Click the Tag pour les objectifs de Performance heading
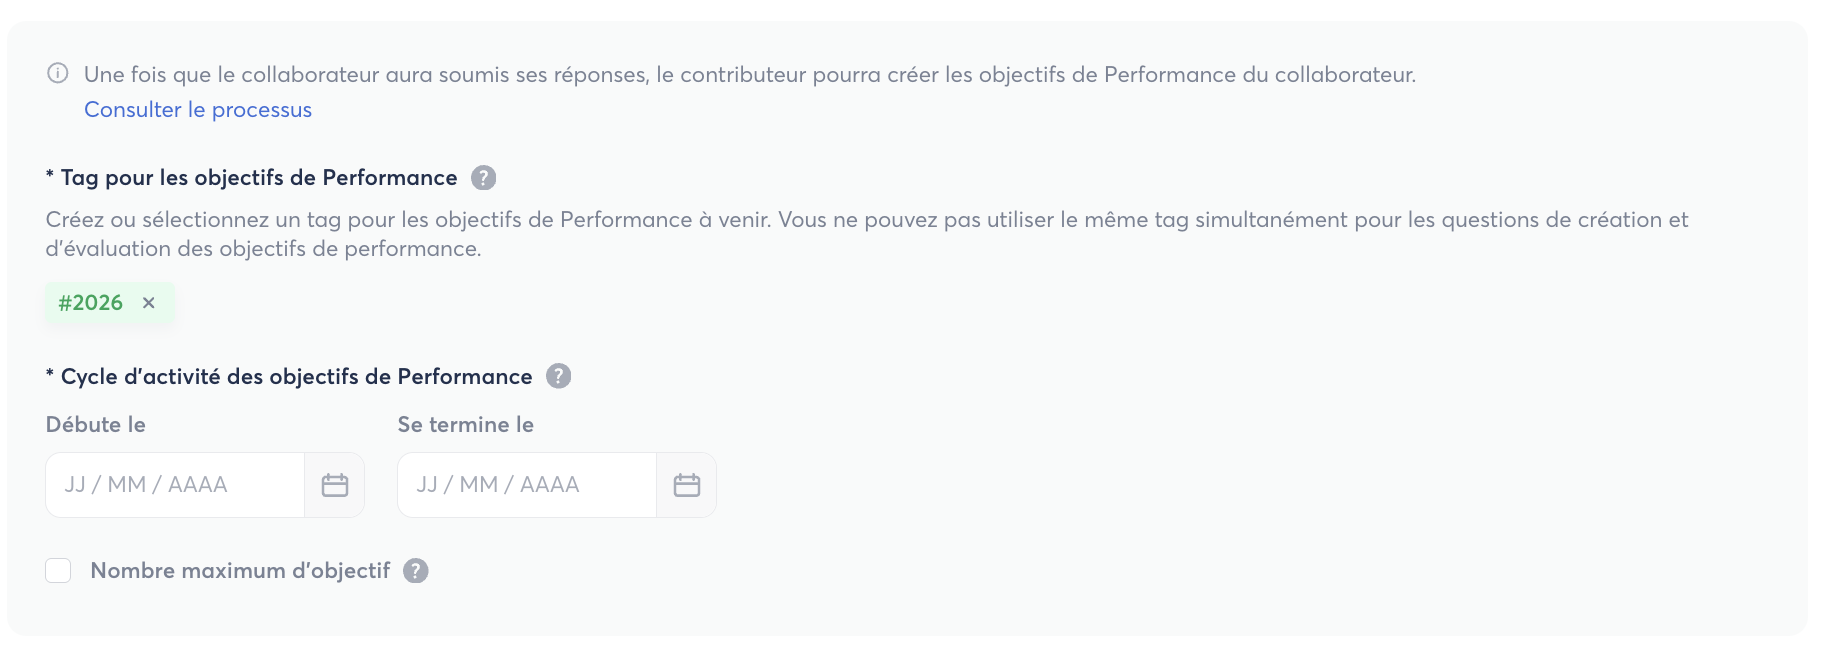This screenshot has height=646, width=1822. 259,178
